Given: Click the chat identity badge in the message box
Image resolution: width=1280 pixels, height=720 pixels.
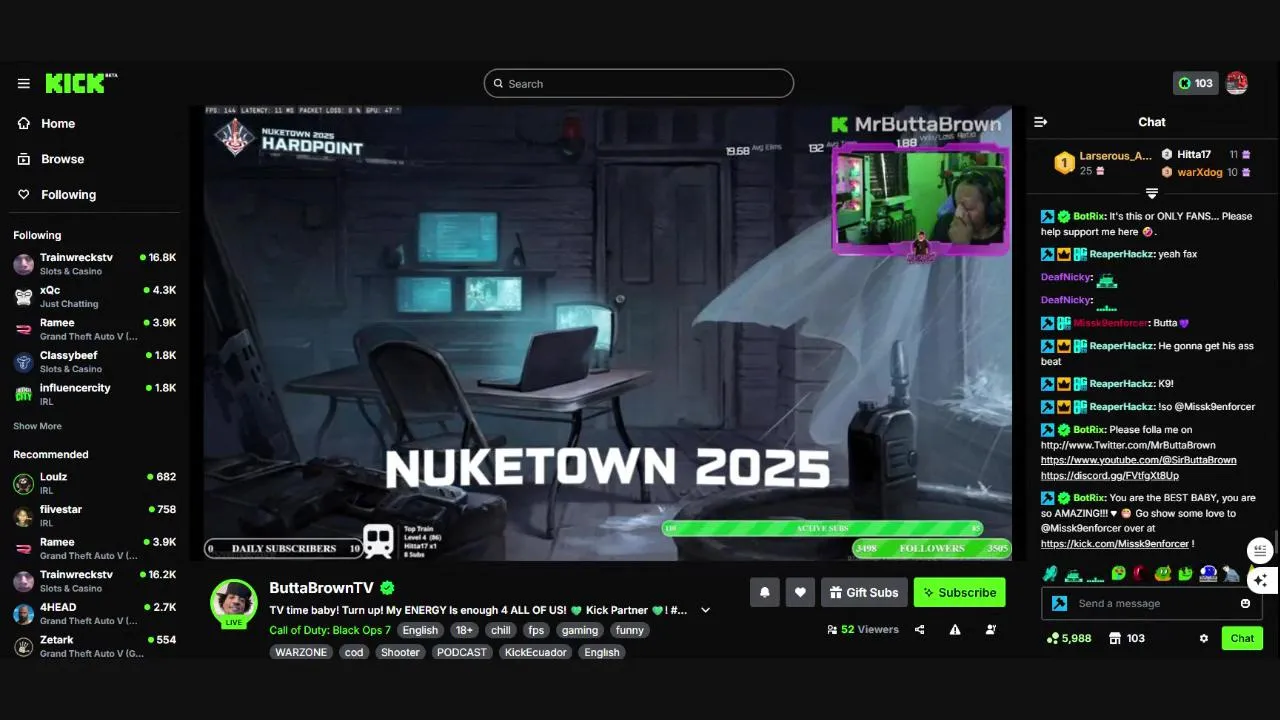Looking at the screenshot, I should tap(1059, 603).
